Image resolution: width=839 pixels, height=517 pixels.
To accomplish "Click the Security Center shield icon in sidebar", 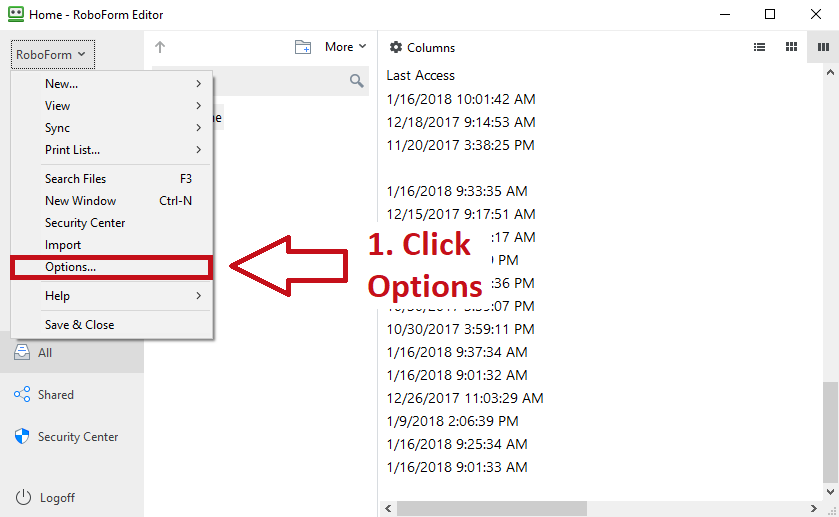I will click(22, 437).
